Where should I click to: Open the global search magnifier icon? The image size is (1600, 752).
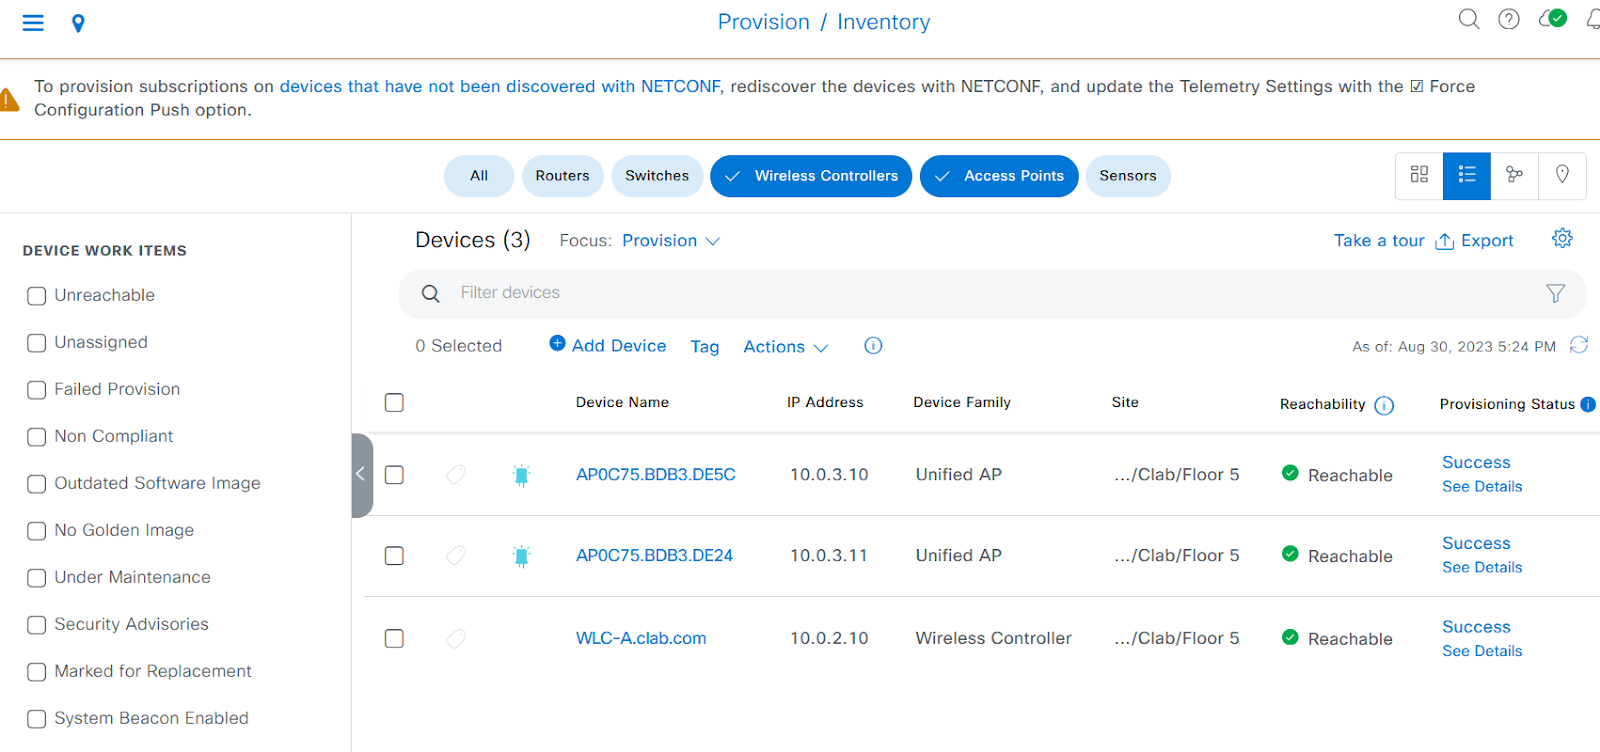pos(1468,19)
